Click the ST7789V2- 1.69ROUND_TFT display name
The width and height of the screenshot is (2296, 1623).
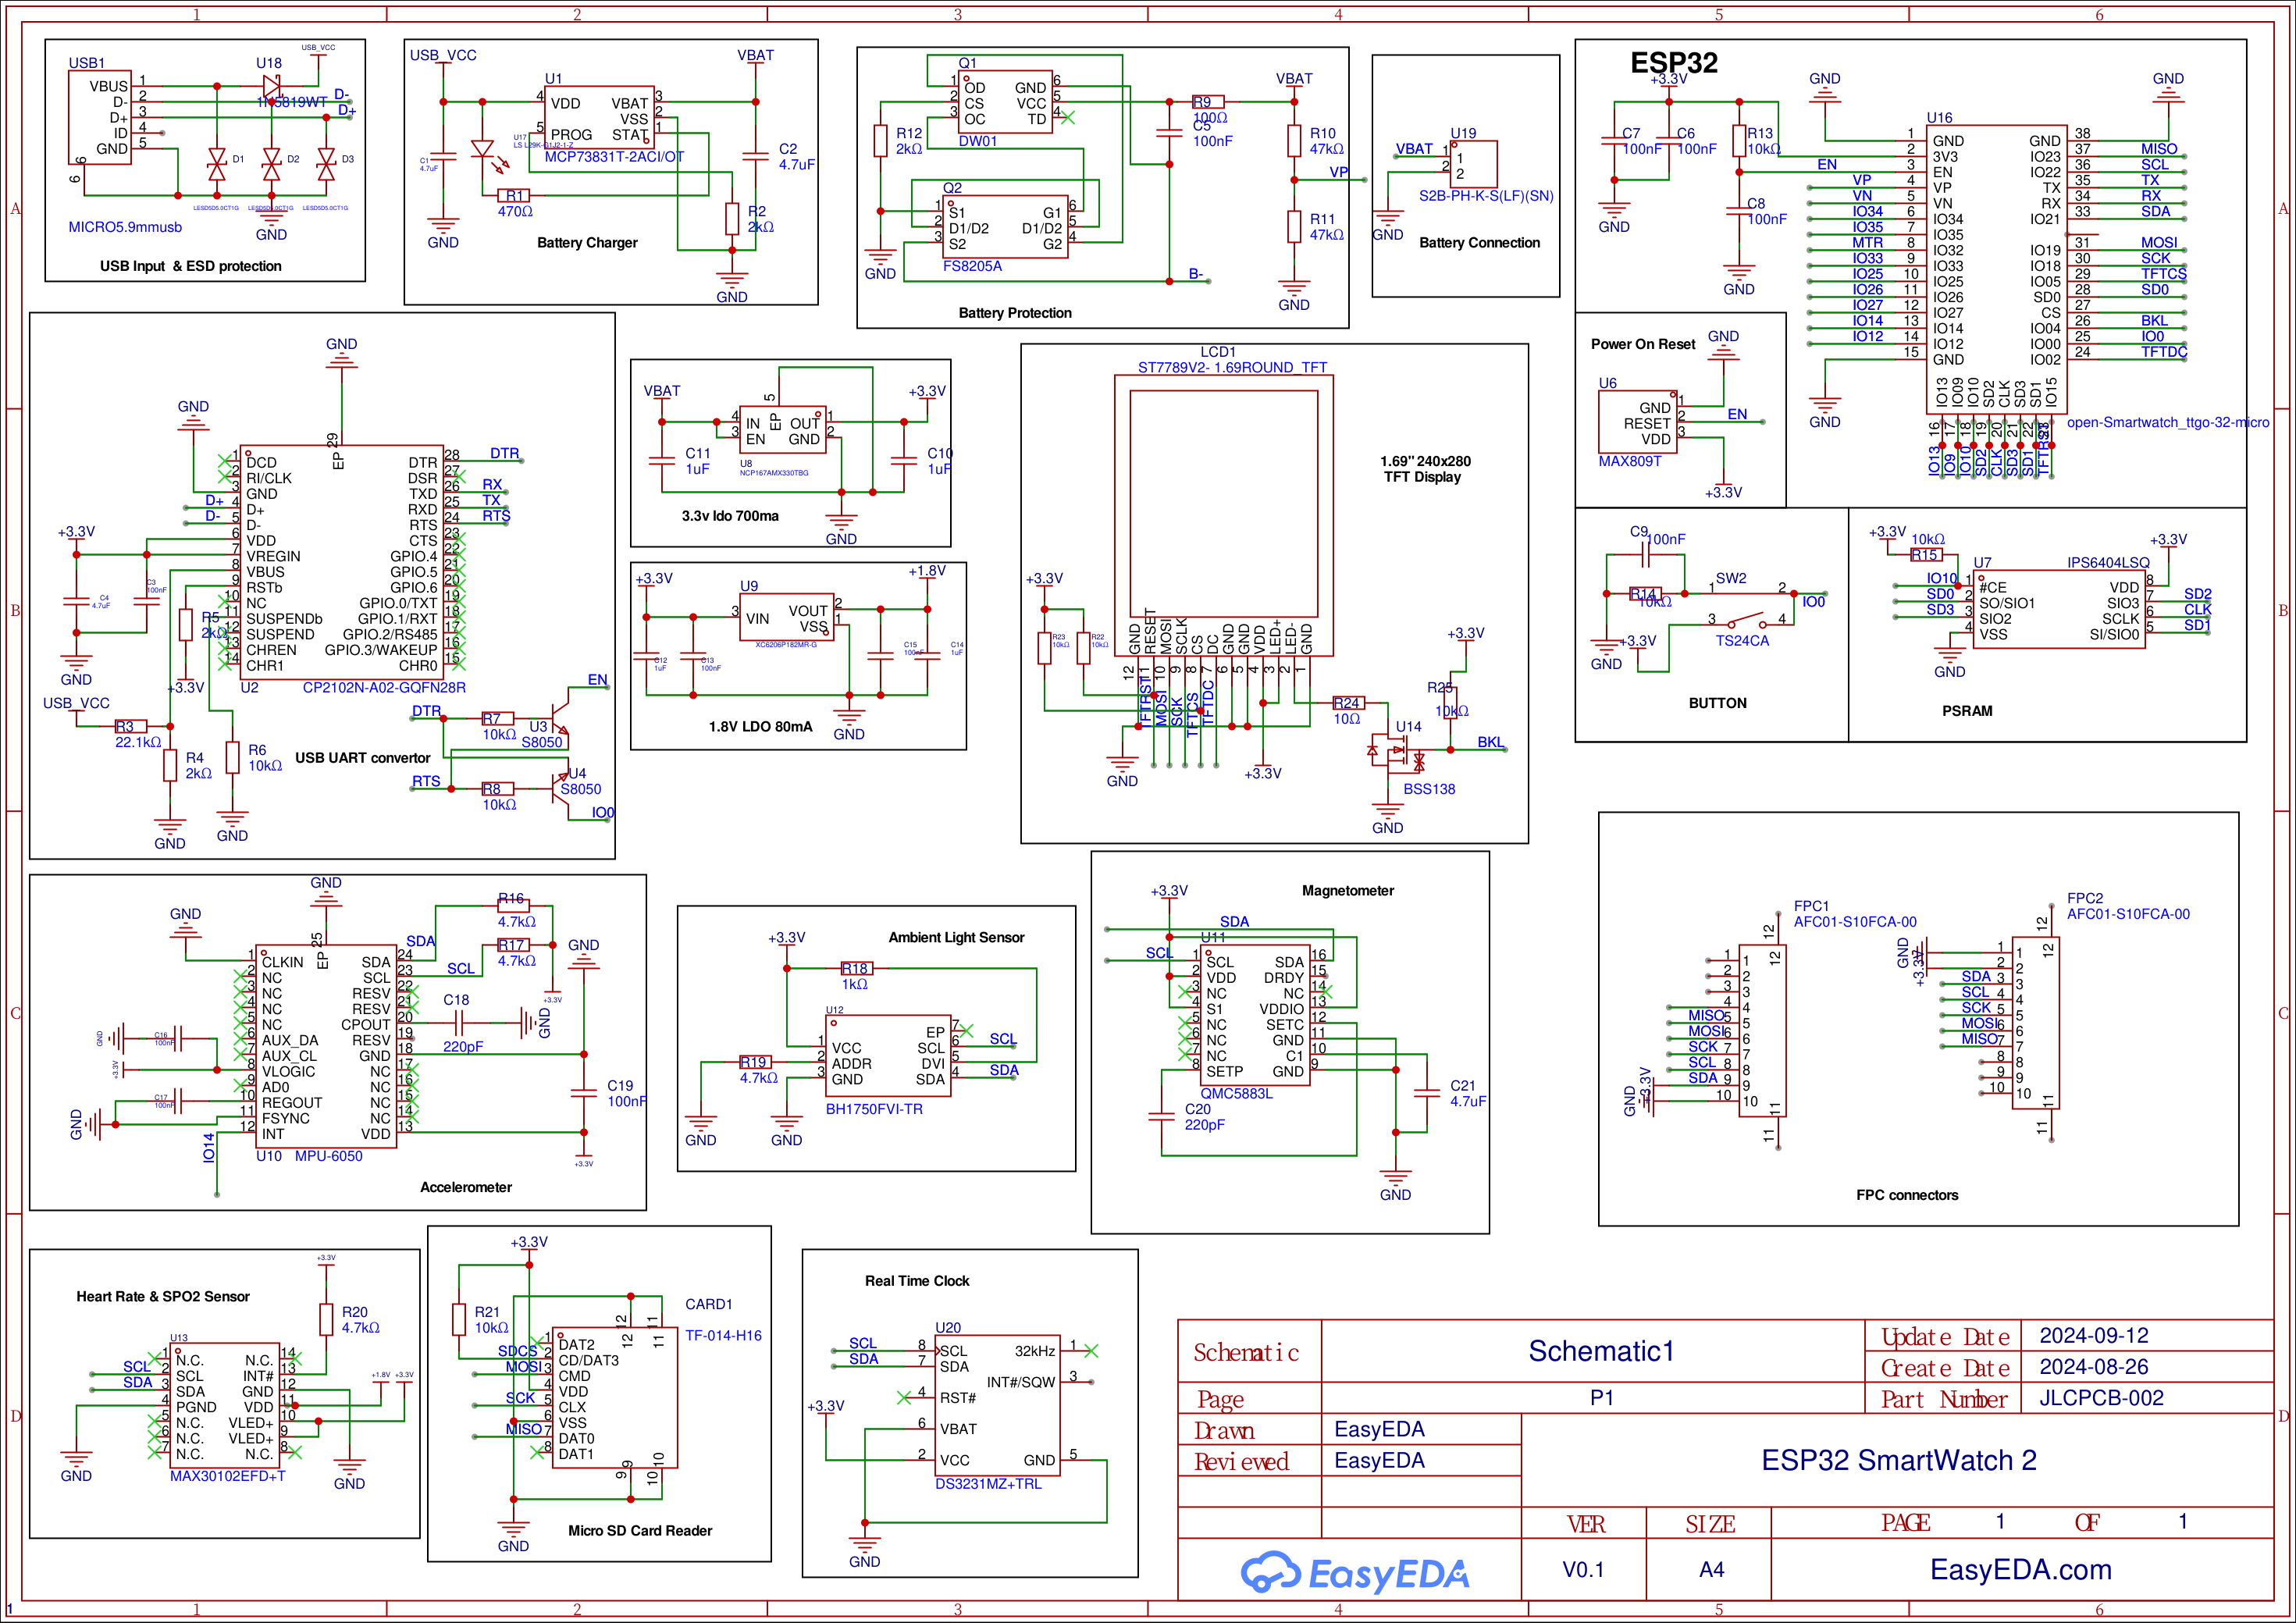(1232, 367)
